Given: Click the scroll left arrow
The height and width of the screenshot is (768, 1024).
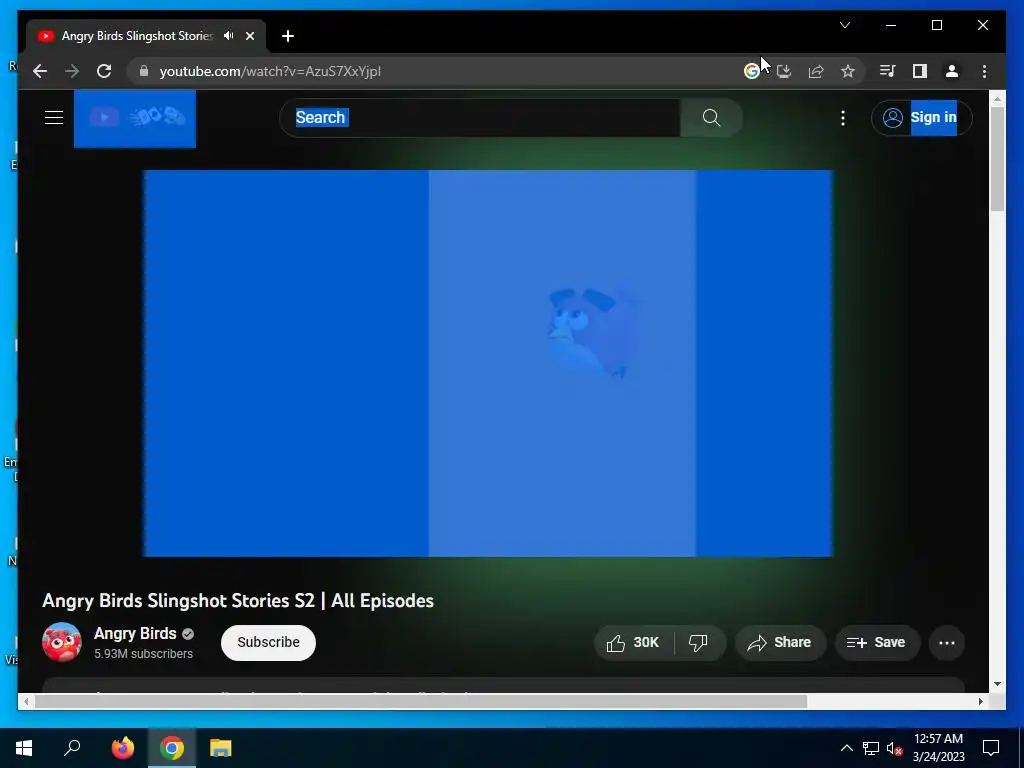Looking at the screenshot, I should 26,701.
